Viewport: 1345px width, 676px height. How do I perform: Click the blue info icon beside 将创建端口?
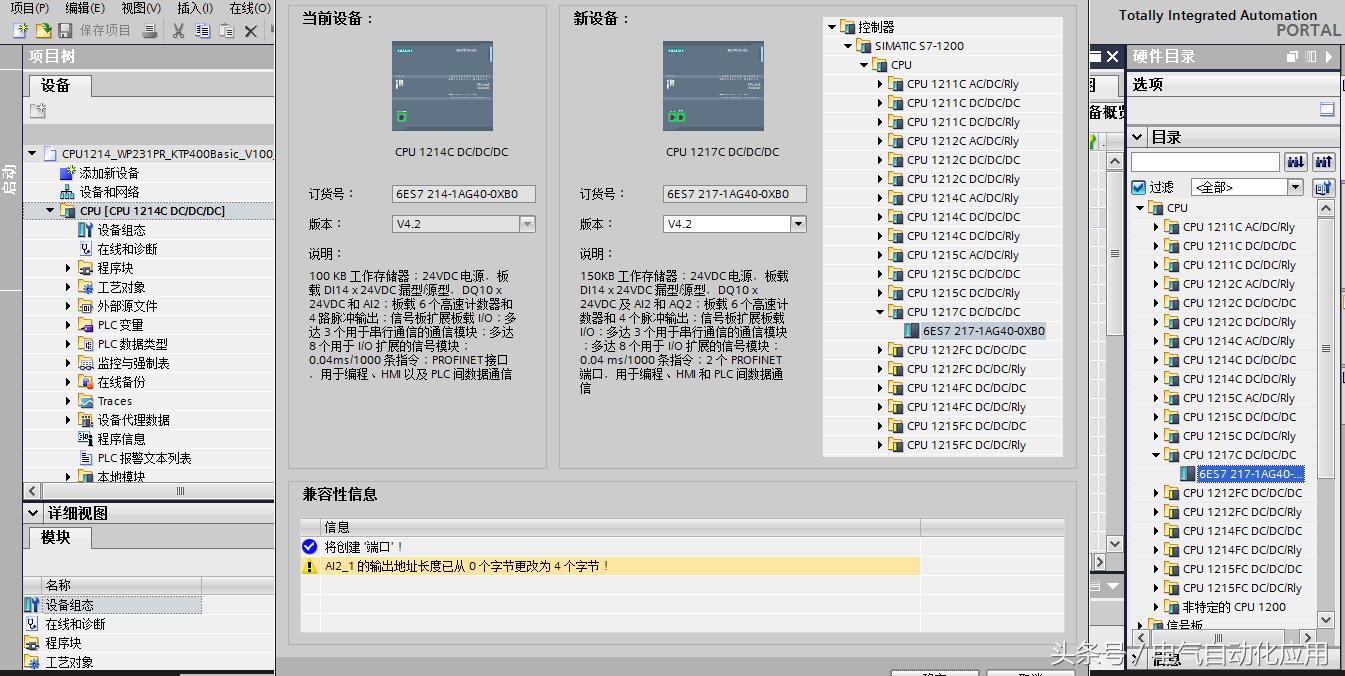309,547
